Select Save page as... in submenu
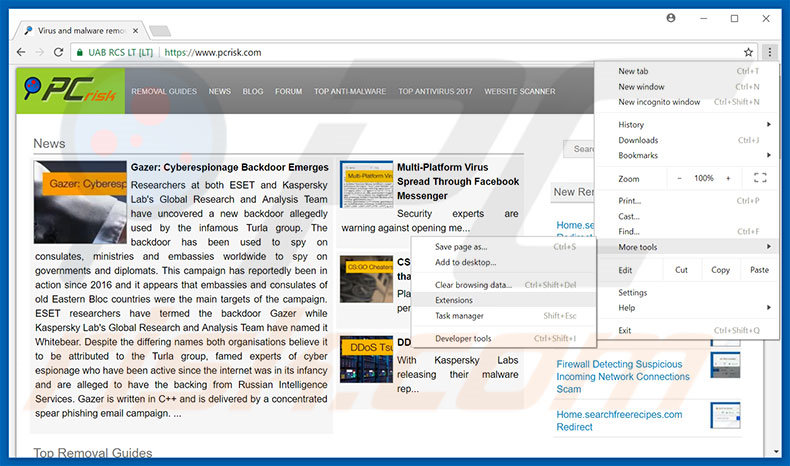Viewport: 790px width, 466px height. tap(504, 247)
